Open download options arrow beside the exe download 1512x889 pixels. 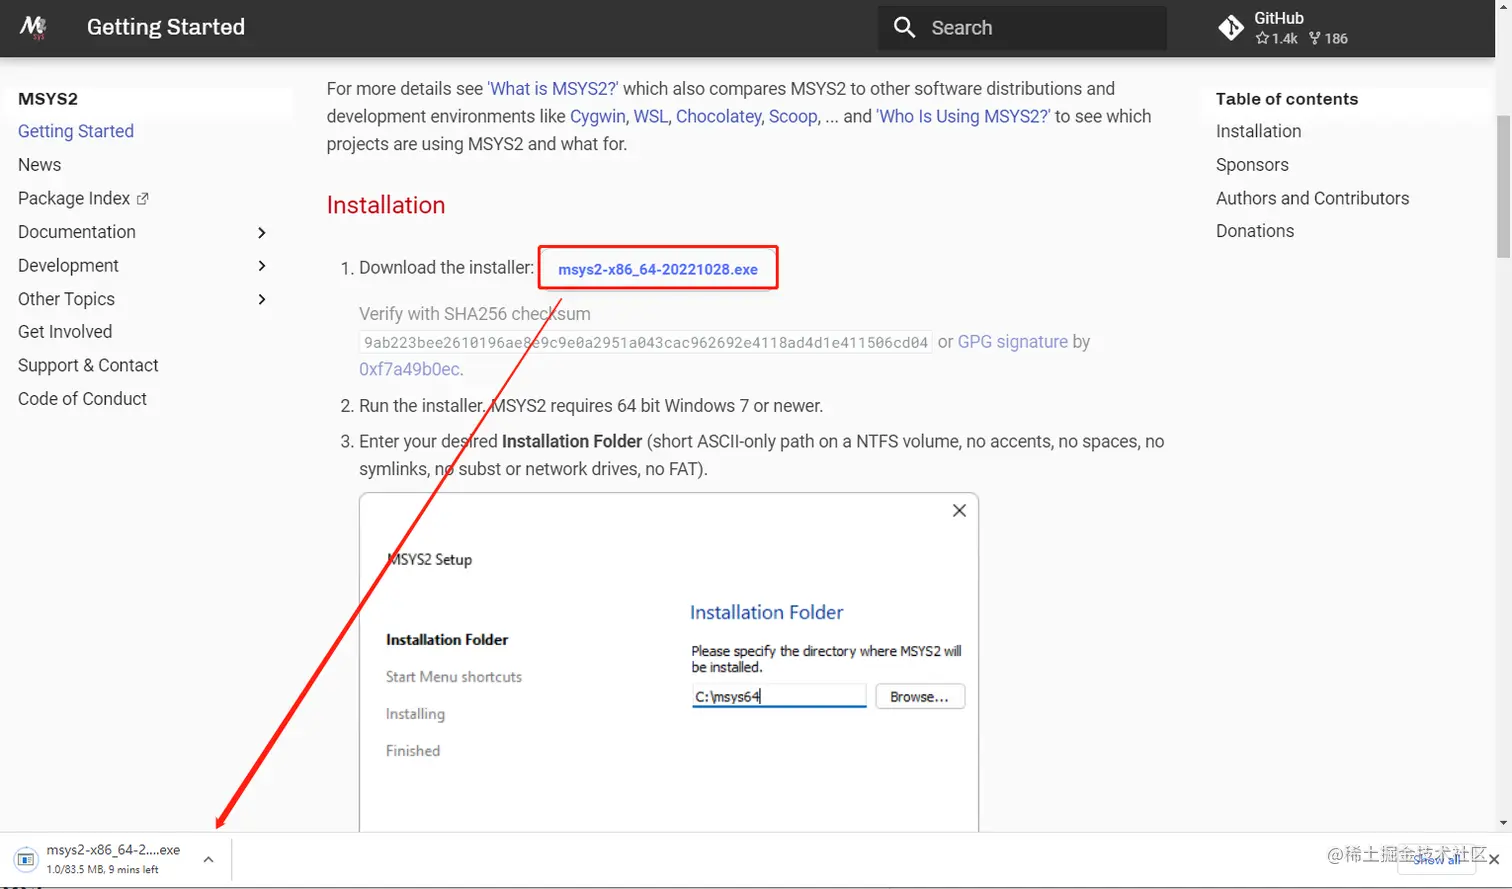[x=208, y=859]
